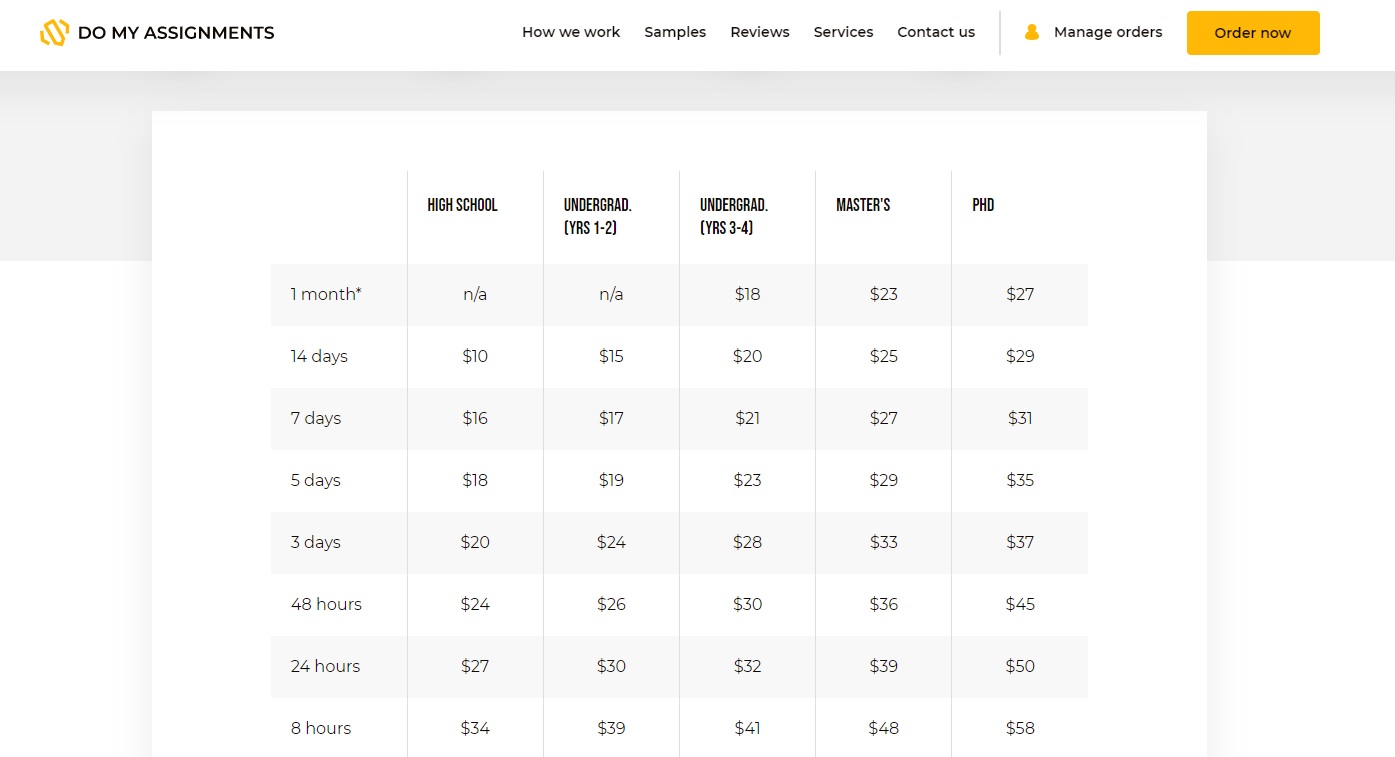Click the $45 PhD price for 48 hours
This screenshot has width=1395, height=757.
coord(1020,604)
